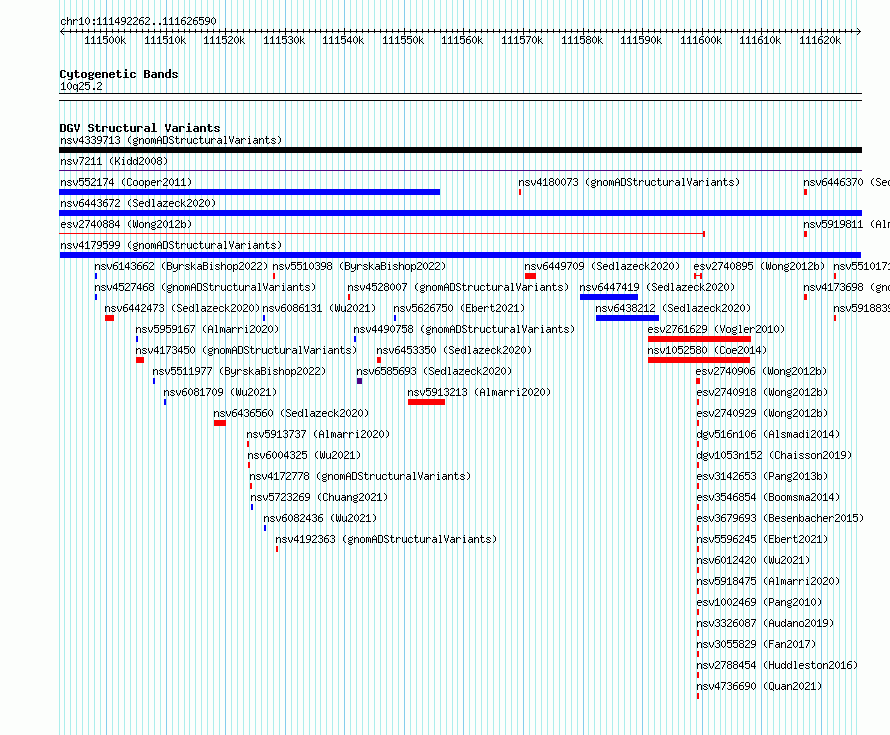
Task: Click esv3679693 (Besenbacher2015) label
Action: (x=780, y=518)
